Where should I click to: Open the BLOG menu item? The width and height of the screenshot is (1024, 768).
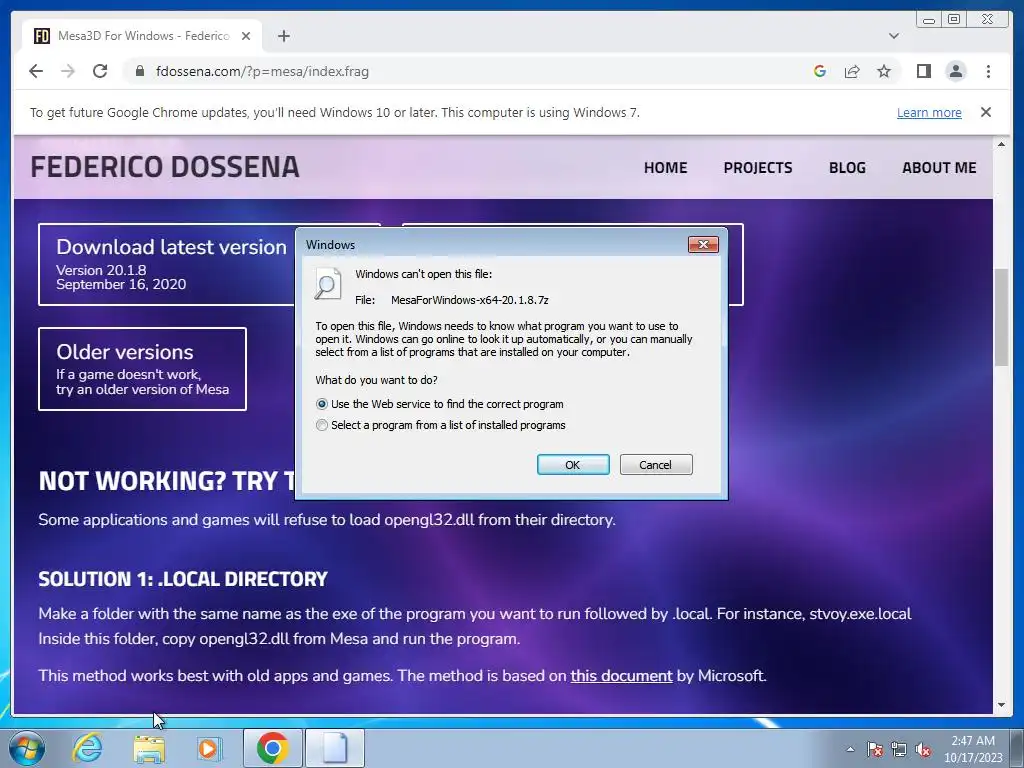tap(847, 168)
